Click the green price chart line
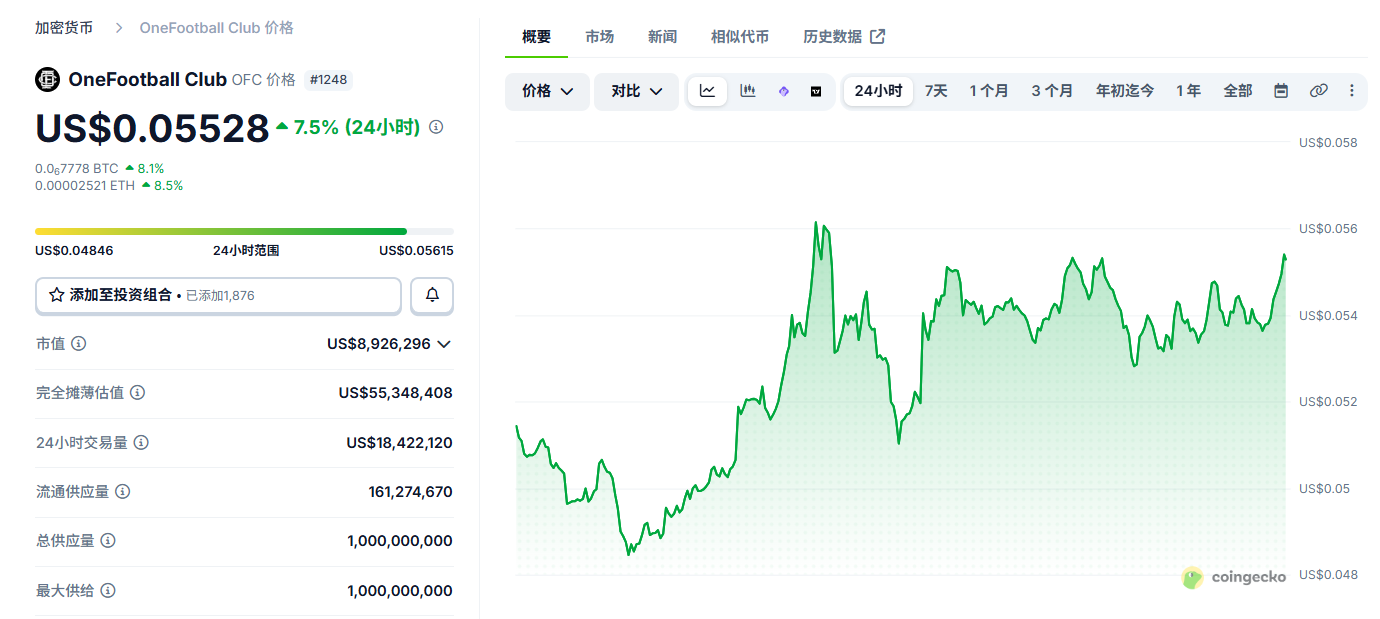This screenshot has width=1380, height=619. point(901,389)
